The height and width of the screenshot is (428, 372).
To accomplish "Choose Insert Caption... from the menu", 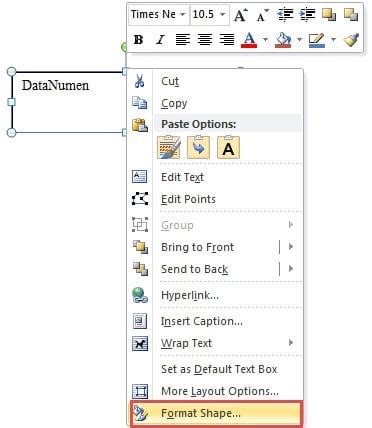I will 215,321.
